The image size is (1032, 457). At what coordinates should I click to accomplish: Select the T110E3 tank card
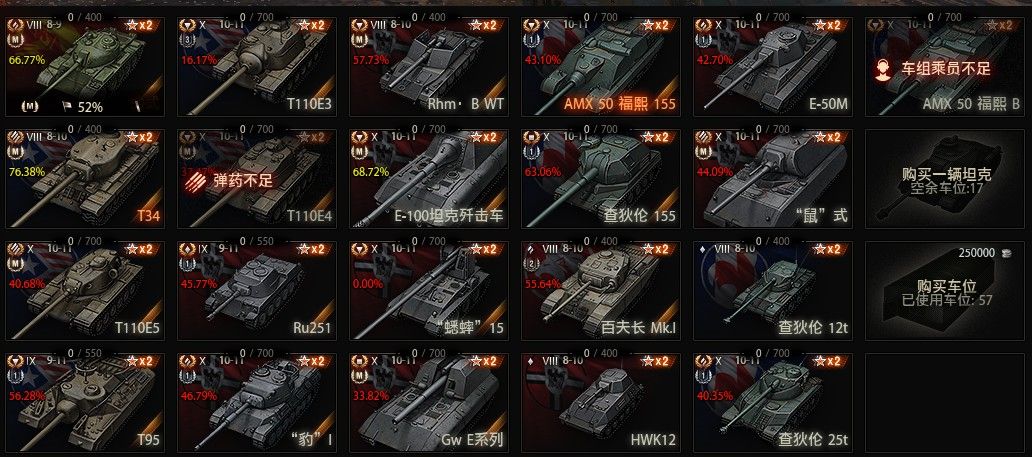click(x=255, y=67)
